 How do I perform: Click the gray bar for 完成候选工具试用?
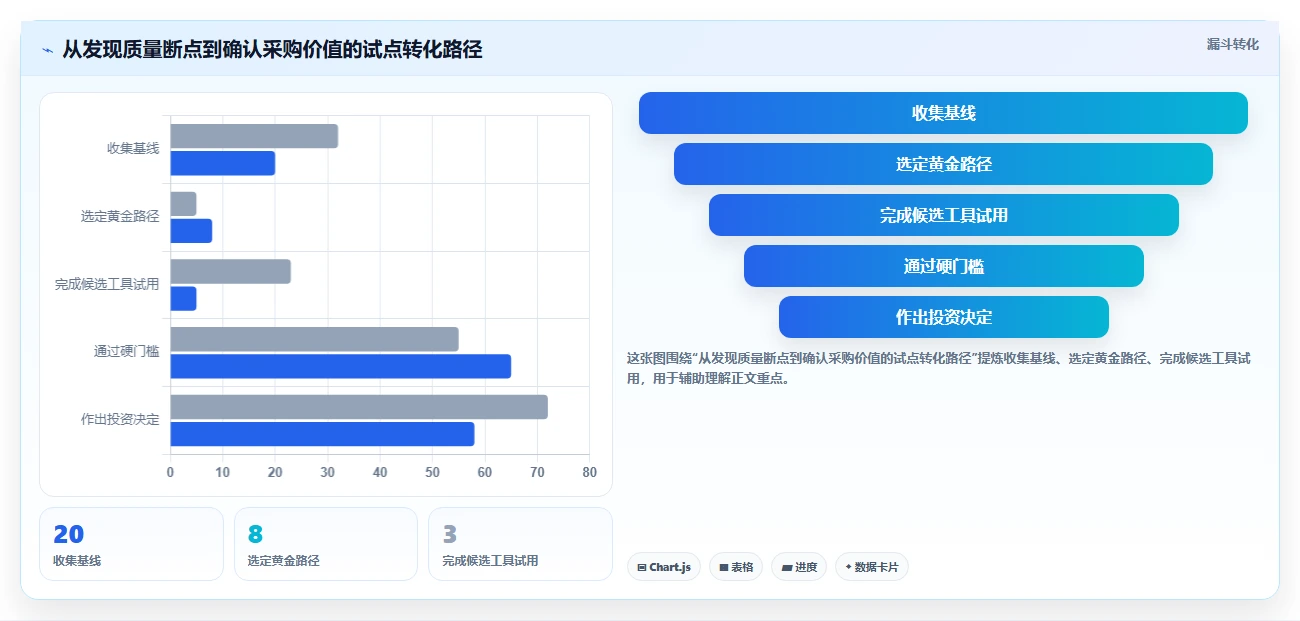[x=230, y=271]
